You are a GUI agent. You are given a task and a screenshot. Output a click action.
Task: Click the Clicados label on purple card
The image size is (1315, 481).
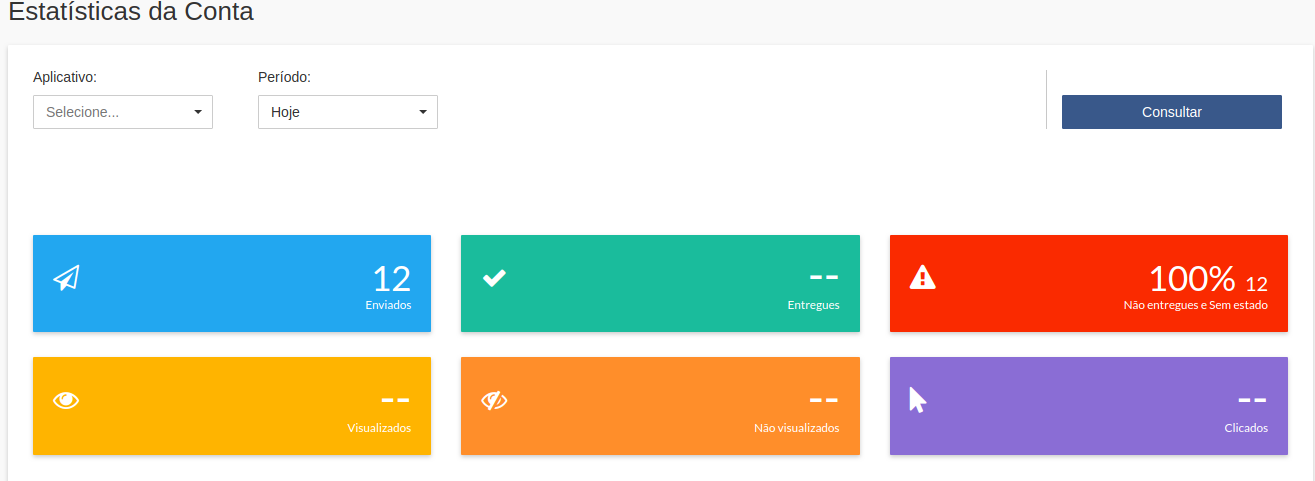tap(1246, 428)
